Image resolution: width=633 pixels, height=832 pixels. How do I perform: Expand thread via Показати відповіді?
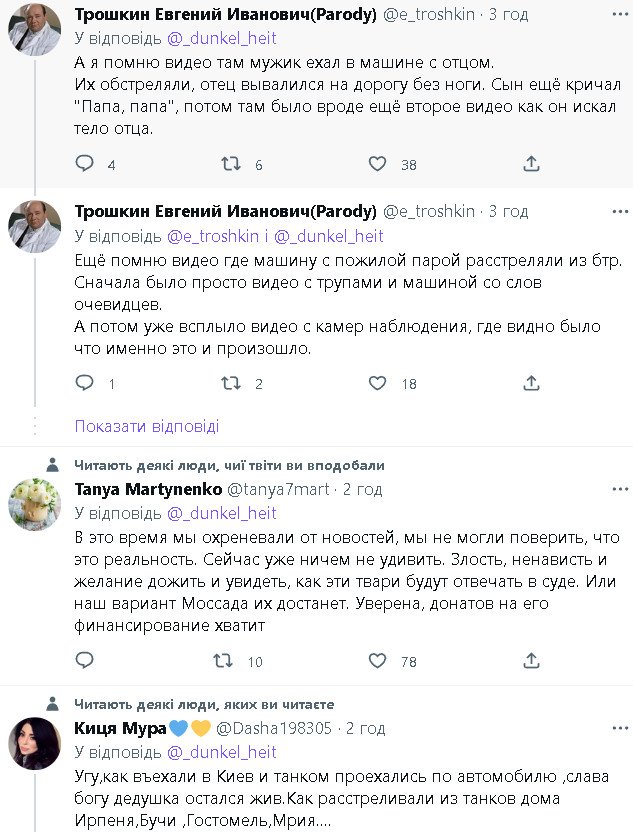[147, 426]
